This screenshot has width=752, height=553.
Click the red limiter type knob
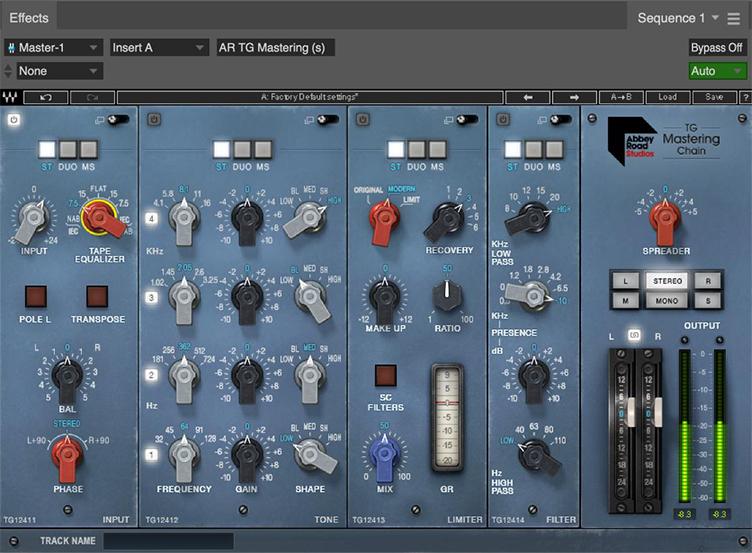point(384,219)
